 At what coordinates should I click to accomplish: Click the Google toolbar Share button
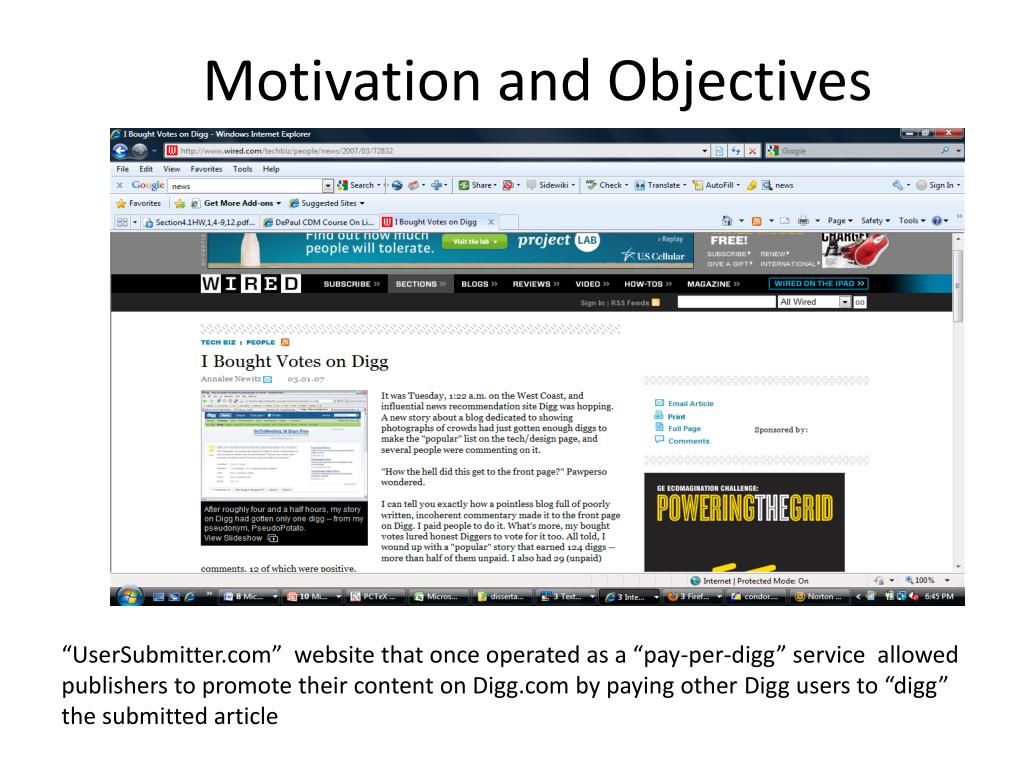coord(477,185)
